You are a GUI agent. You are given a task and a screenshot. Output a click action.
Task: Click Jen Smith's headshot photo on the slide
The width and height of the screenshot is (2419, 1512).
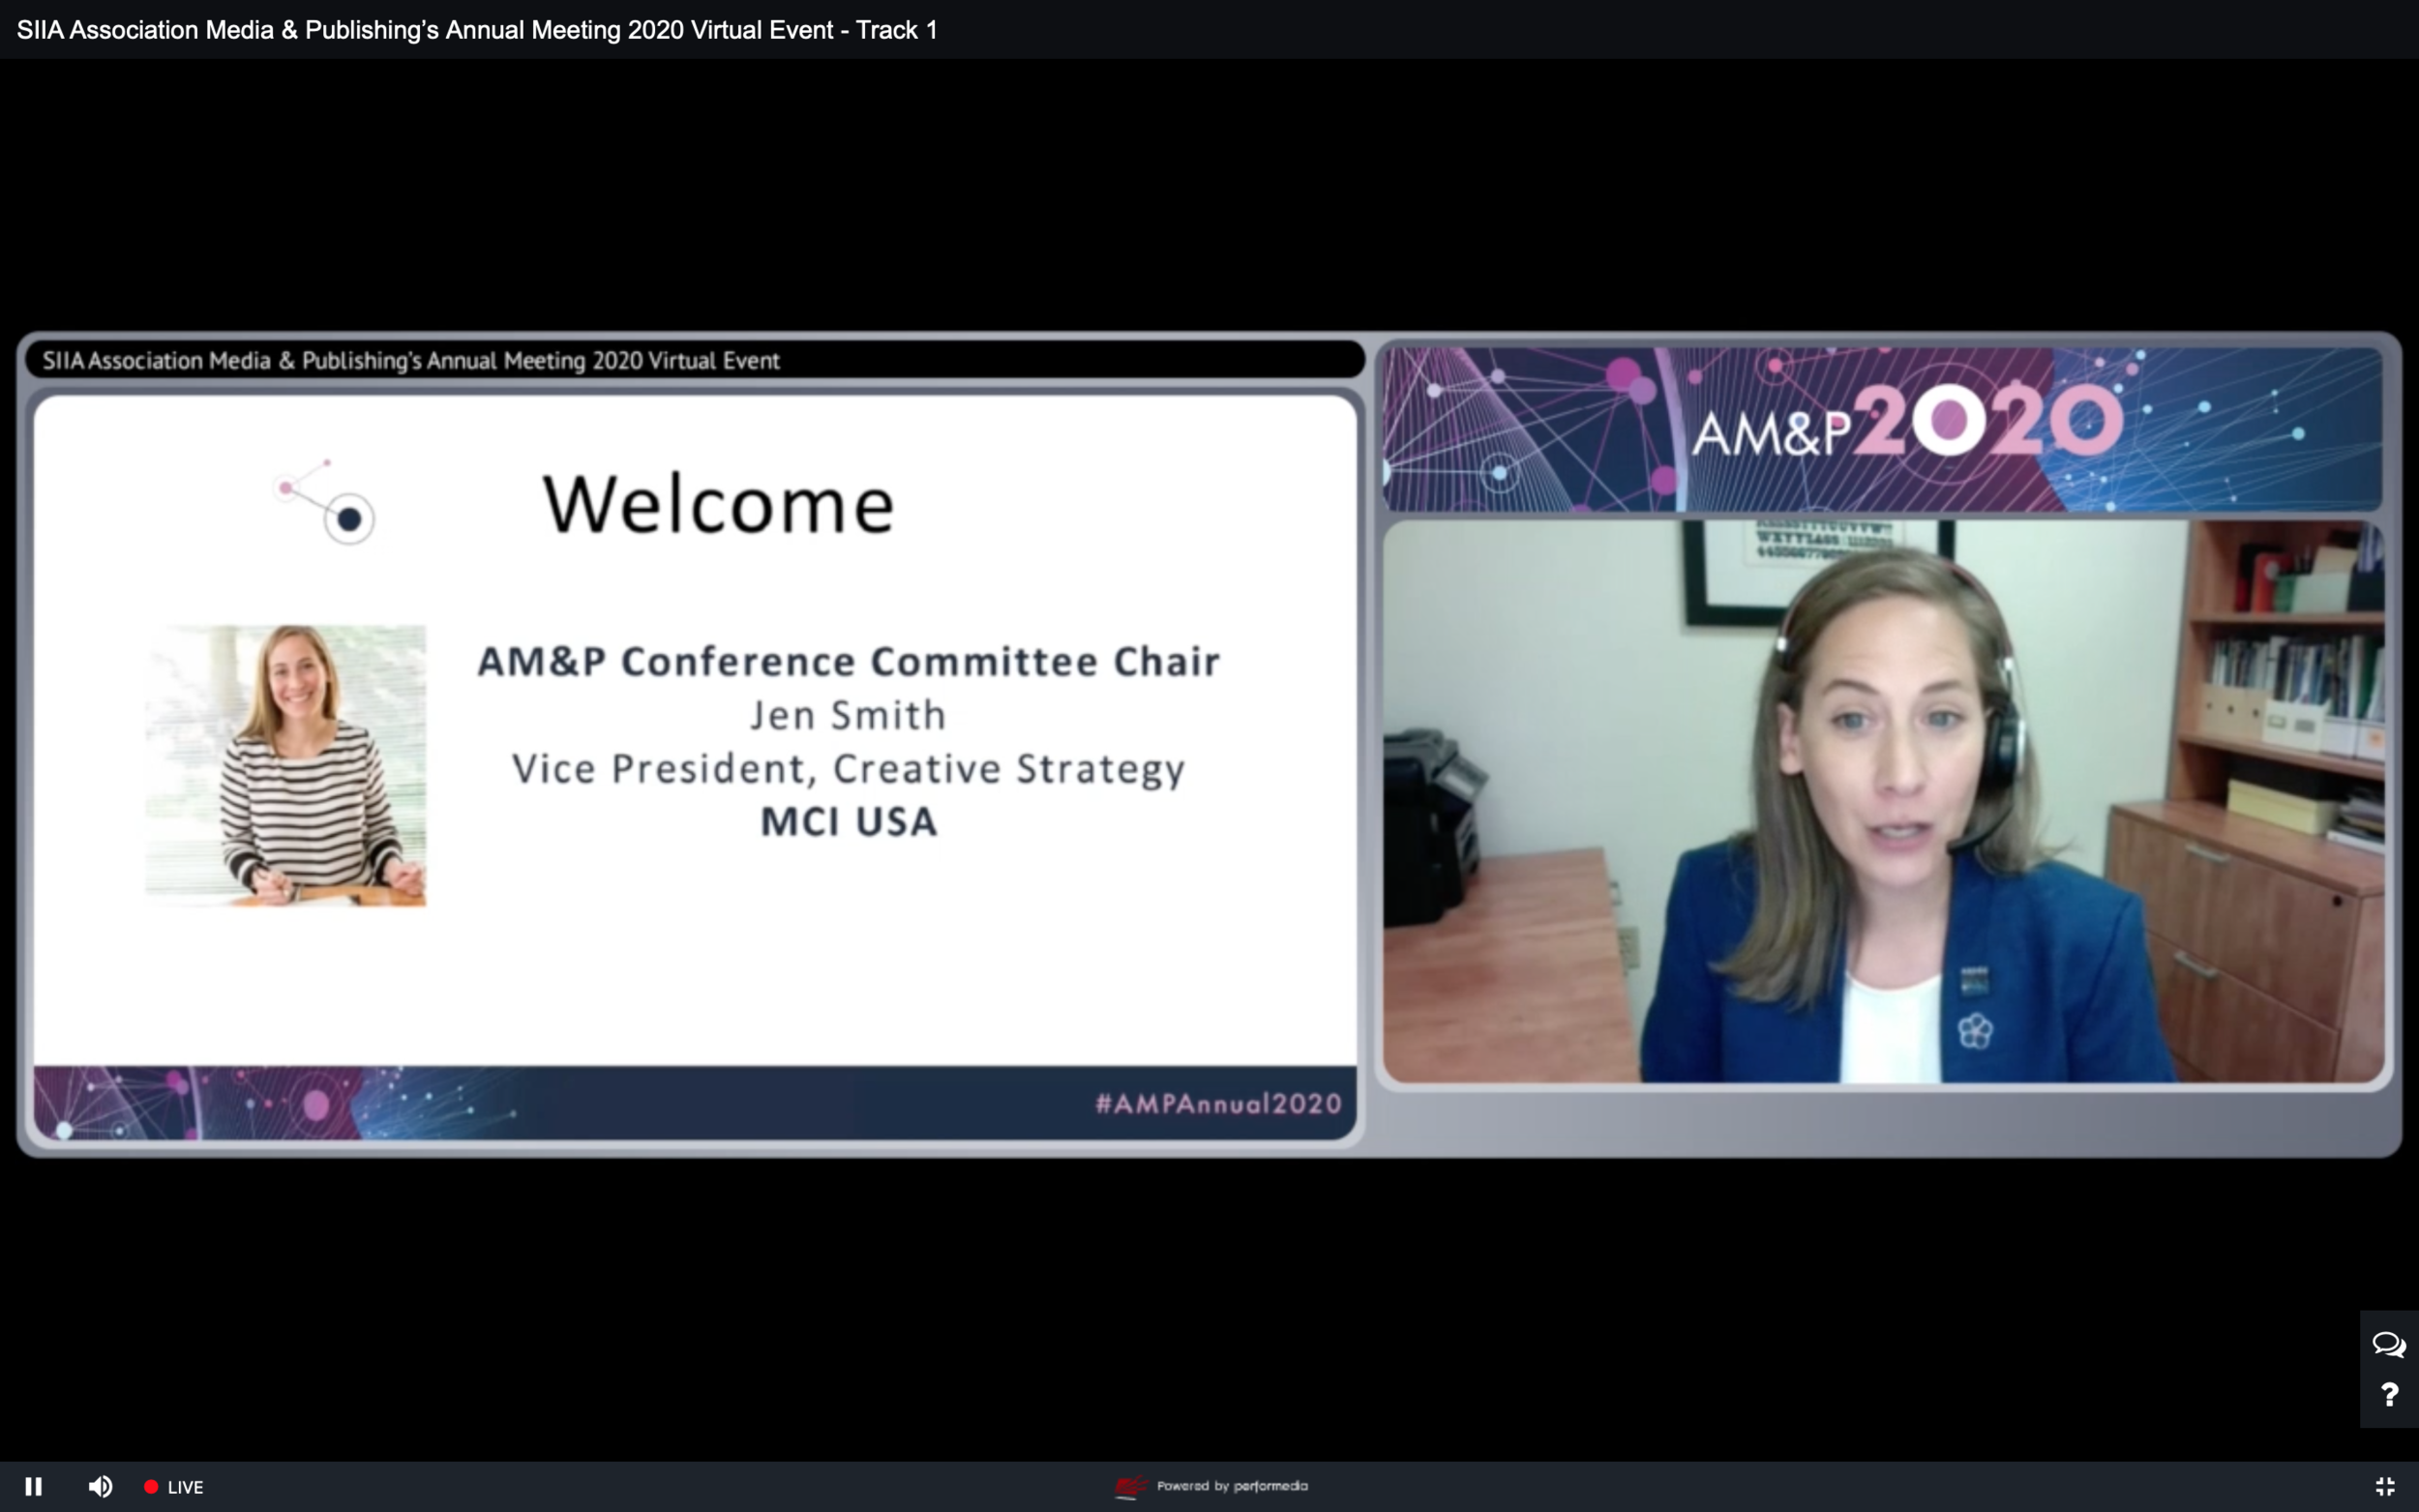[x=286, y=765]
